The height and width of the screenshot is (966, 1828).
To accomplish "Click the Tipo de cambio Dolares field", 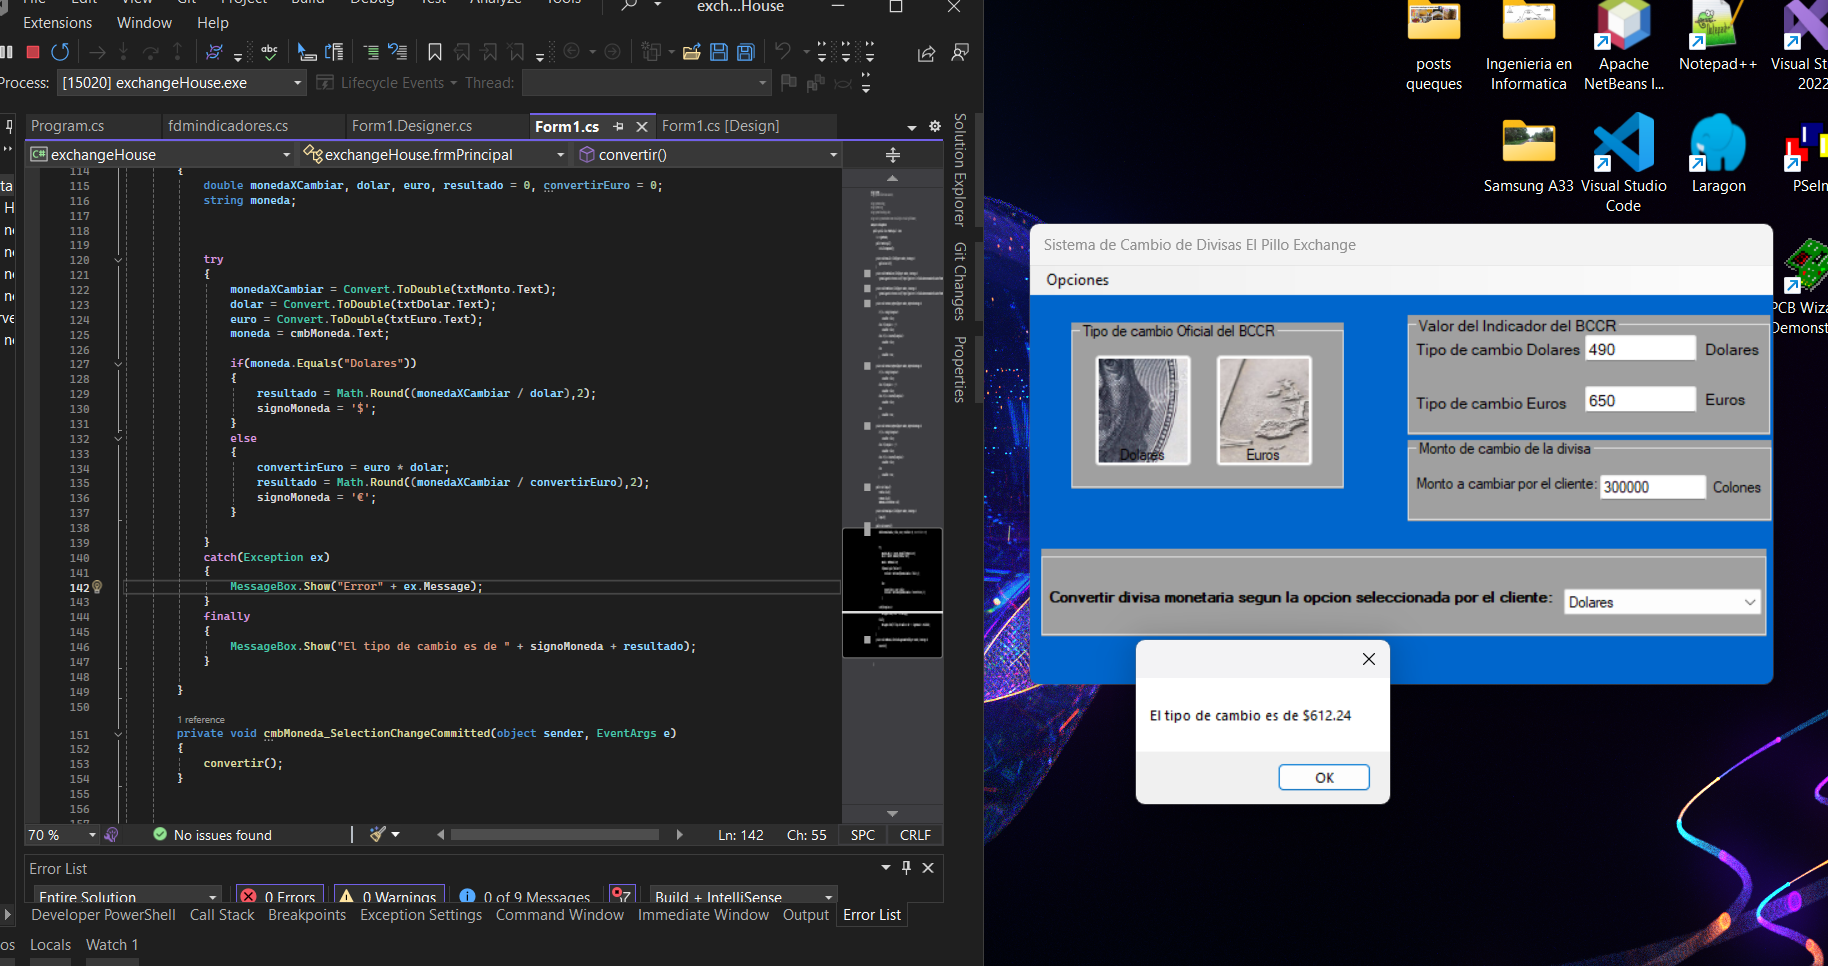I will coord(1640,349).
